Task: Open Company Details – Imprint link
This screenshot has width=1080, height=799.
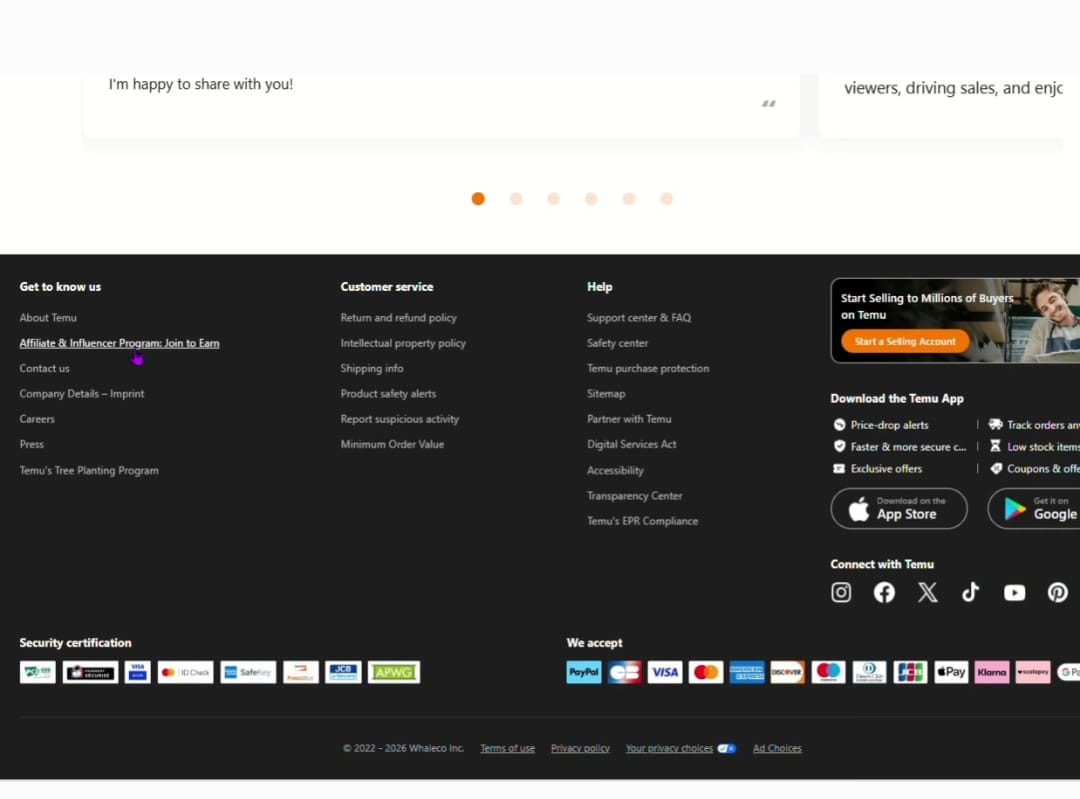Action: pyautogui.click(x=82, y=394)
